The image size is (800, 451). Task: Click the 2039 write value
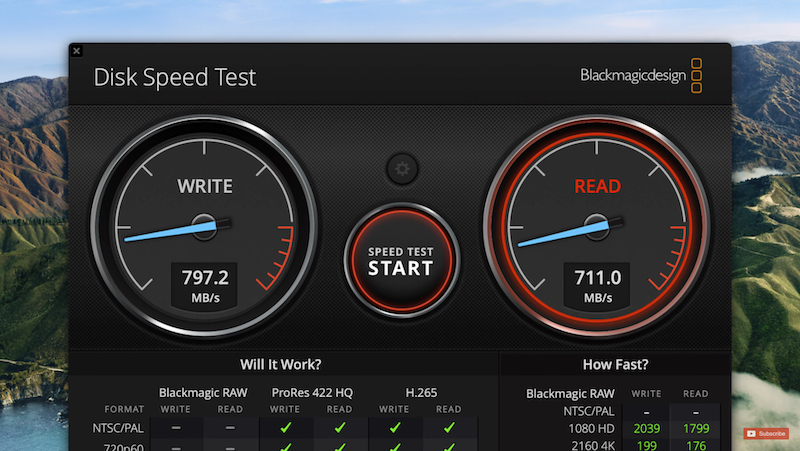click(646, 429)
